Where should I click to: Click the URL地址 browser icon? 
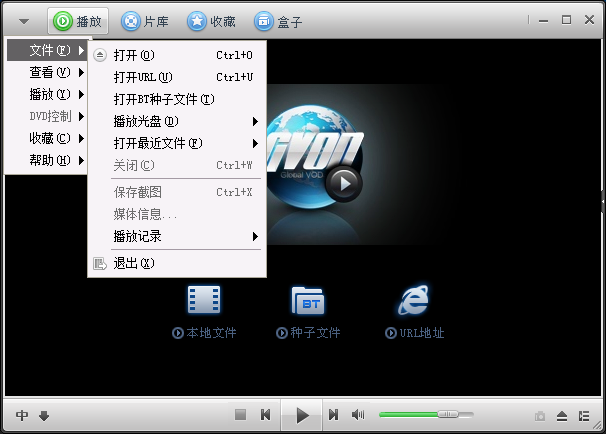pyautogui.click(x=414, y=299)
